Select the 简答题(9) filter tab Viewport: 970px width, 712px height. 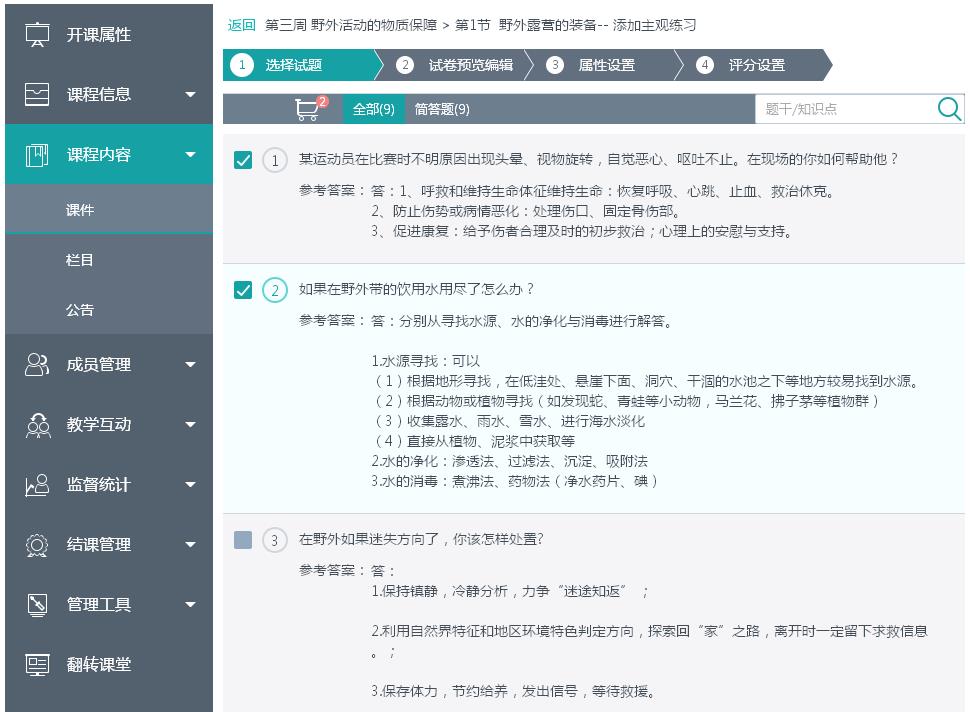(x=442, y=109)
